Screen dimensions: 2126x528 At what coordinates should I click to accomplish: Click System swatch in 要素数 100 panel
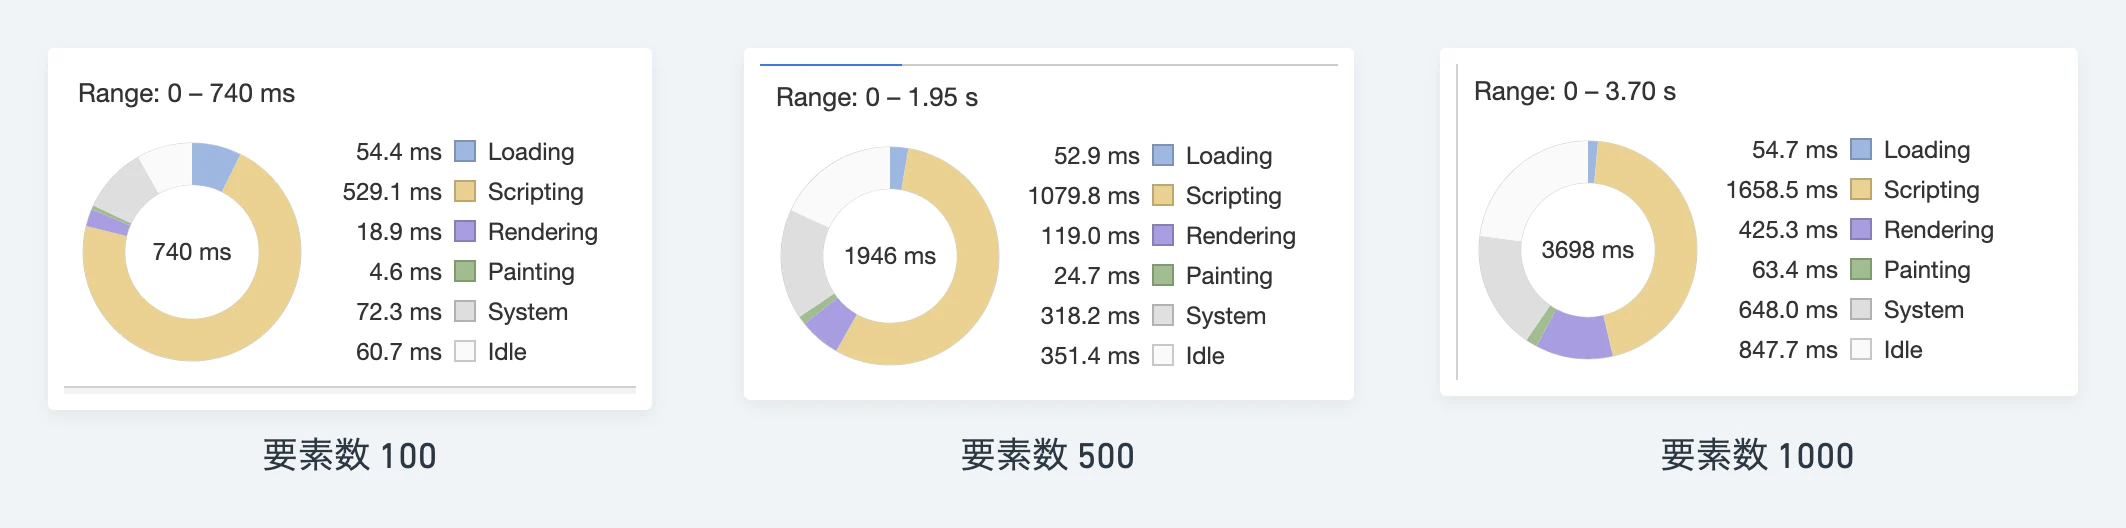click(465, 311)
